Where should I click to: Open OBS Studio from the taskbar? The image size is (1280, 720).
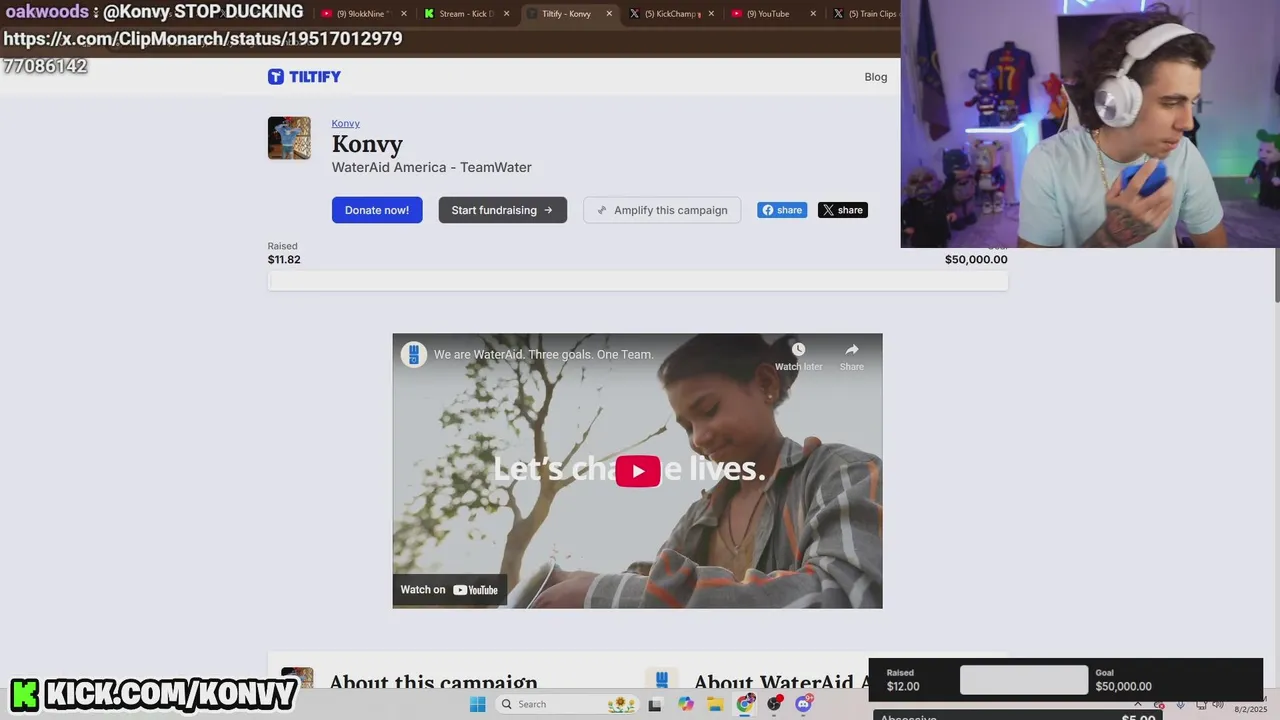click(774, 704)
